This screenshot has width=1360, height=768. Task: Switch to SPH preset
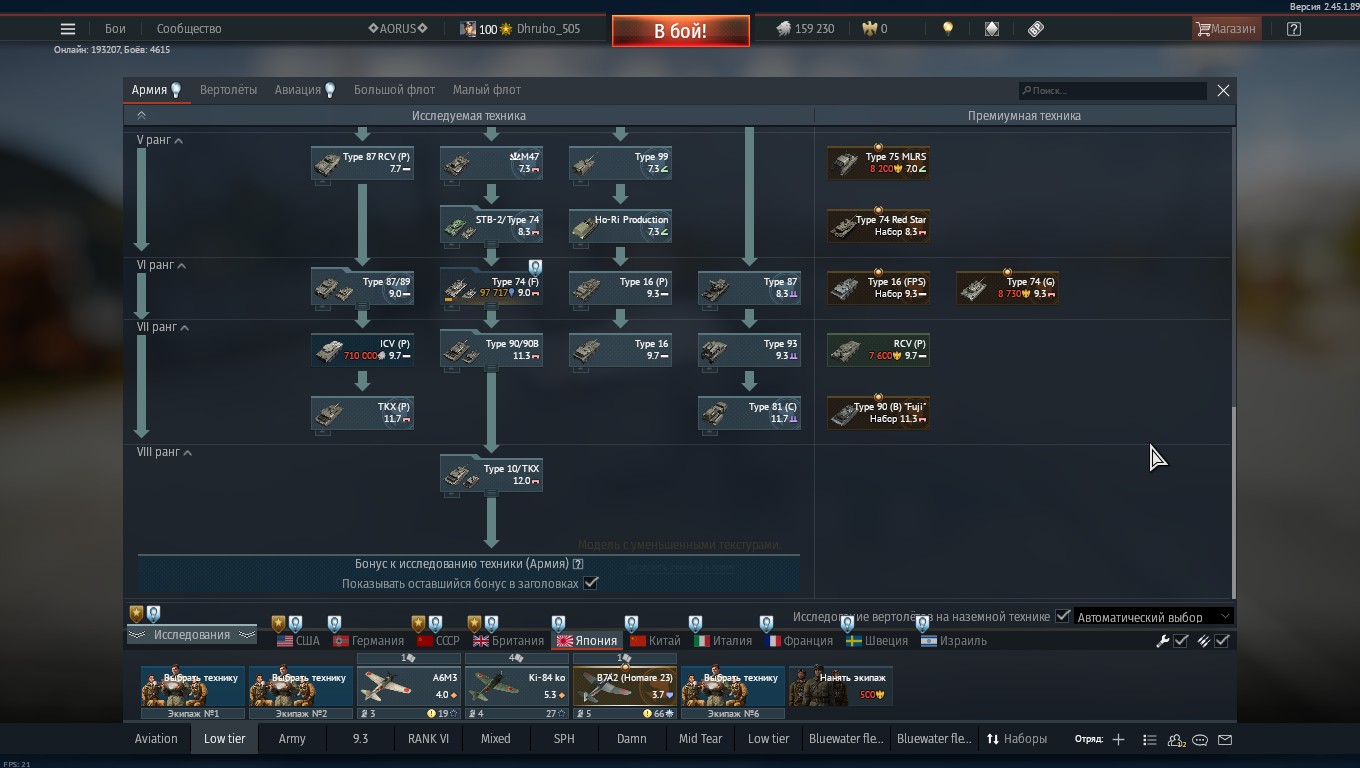click(564, 739)
